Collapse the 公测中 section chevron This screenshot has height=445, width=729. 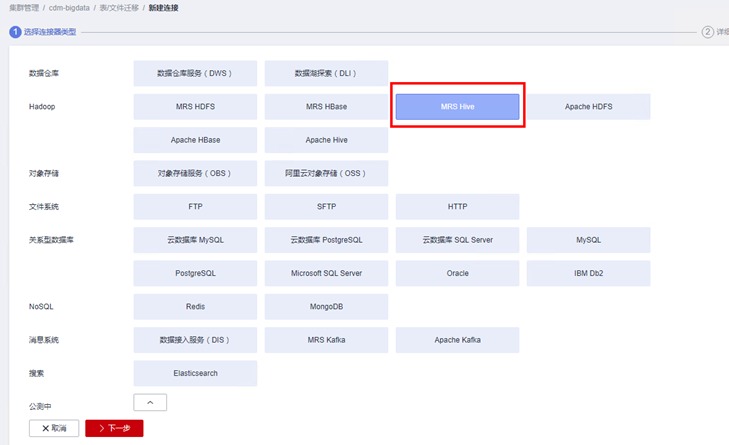[x=150, y=402]
